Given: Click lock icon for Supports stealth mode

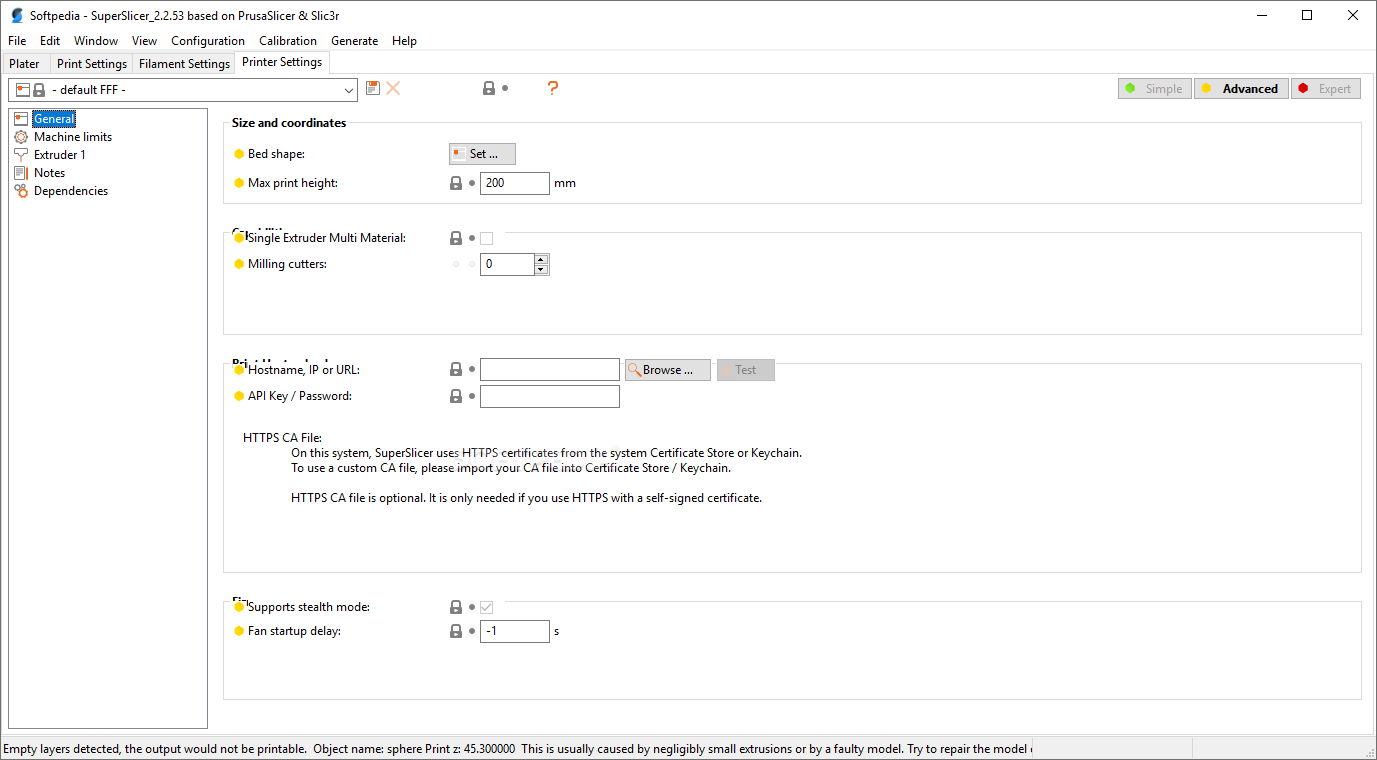Looking at the screenshot, I should [456, 607].
